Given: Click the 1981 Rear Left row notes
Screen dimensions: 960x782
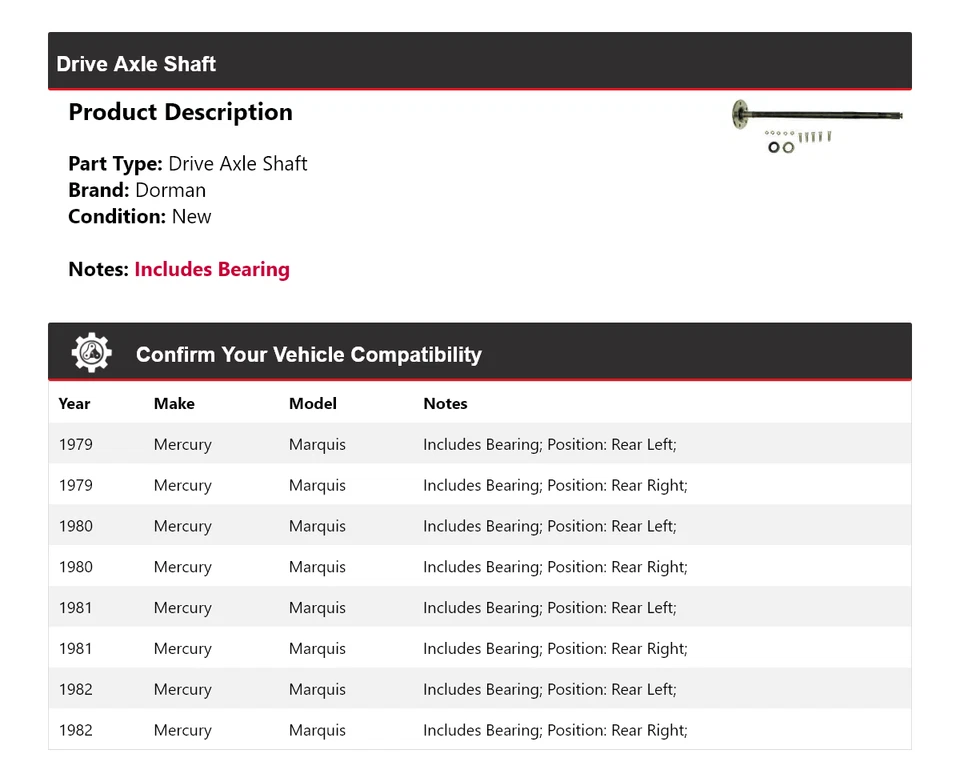Looking at the screenshot, I should [x=549, y=608].
